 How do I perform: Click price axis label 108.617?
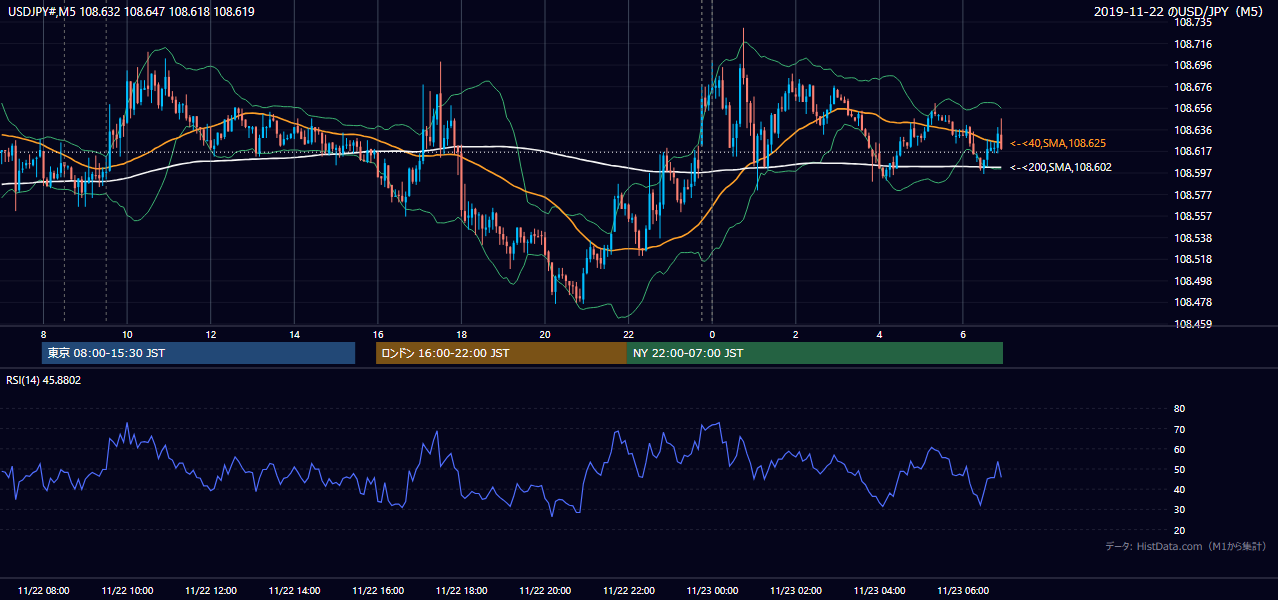point(1192,151)
